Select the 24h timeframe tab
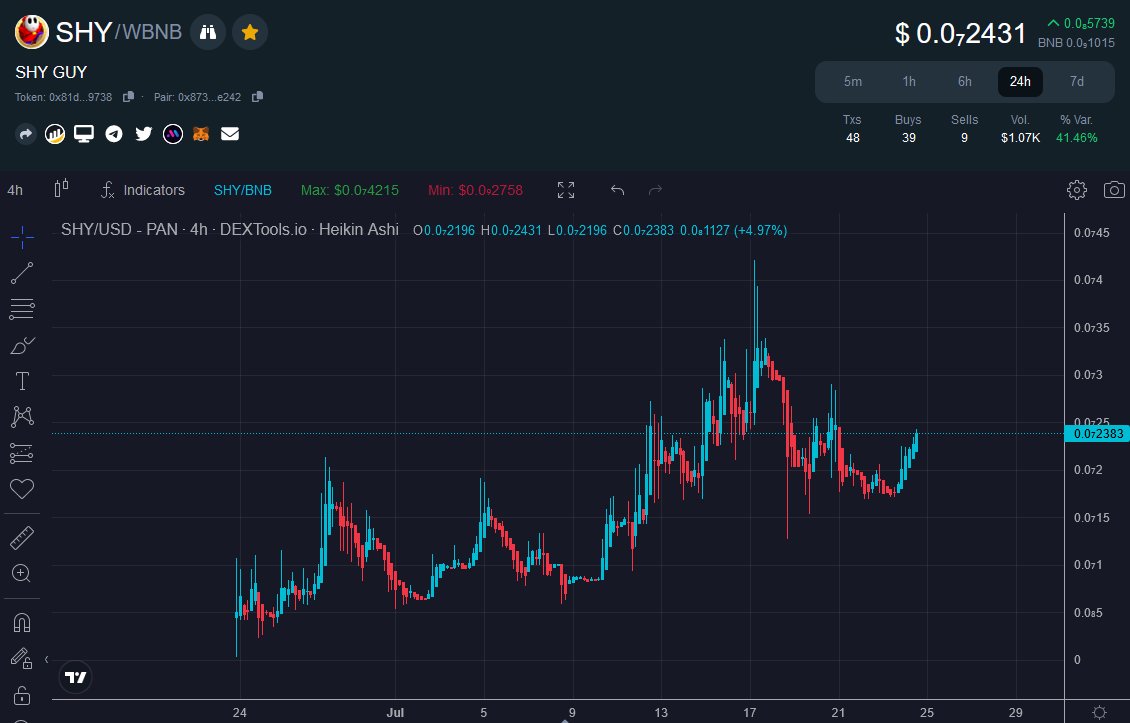This screenshot has height=723, width=1130. pyautogui.click(x=1020, y=81)
